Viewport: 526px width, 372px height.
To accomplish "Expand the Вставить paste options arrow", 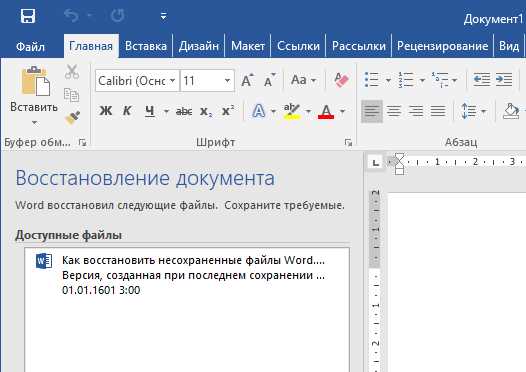I will (x=34, y=123).
